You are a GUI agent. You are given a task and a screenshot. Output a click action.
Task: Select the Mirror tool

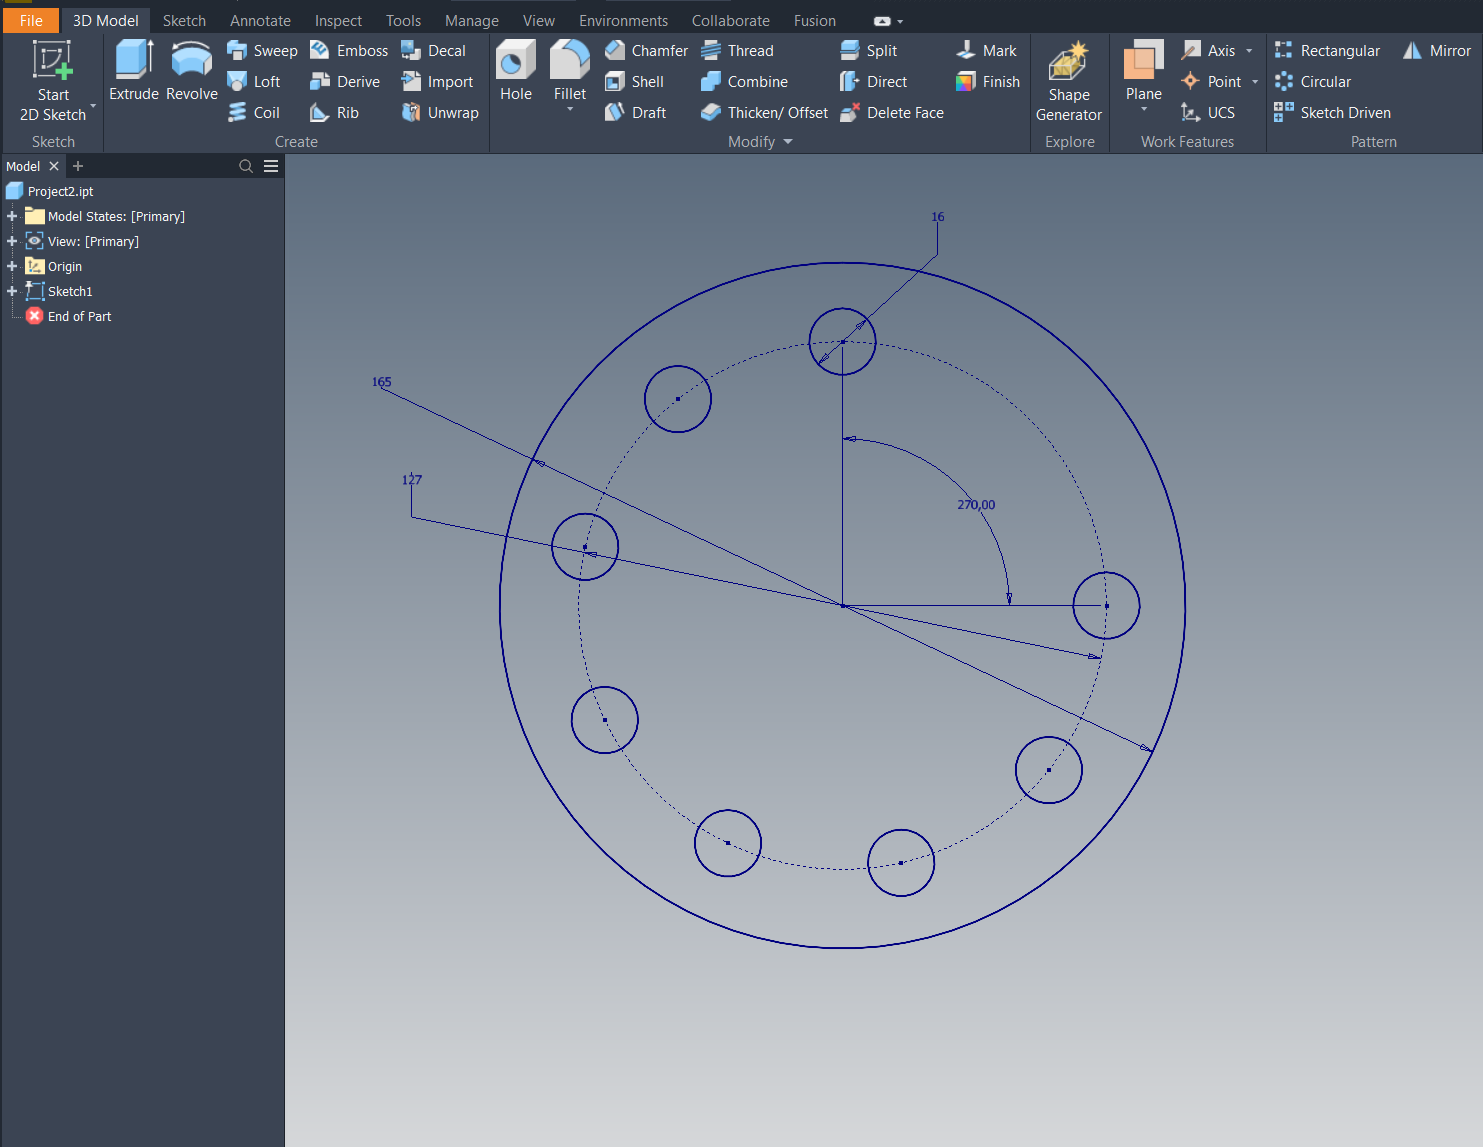tap(1437, 51)
